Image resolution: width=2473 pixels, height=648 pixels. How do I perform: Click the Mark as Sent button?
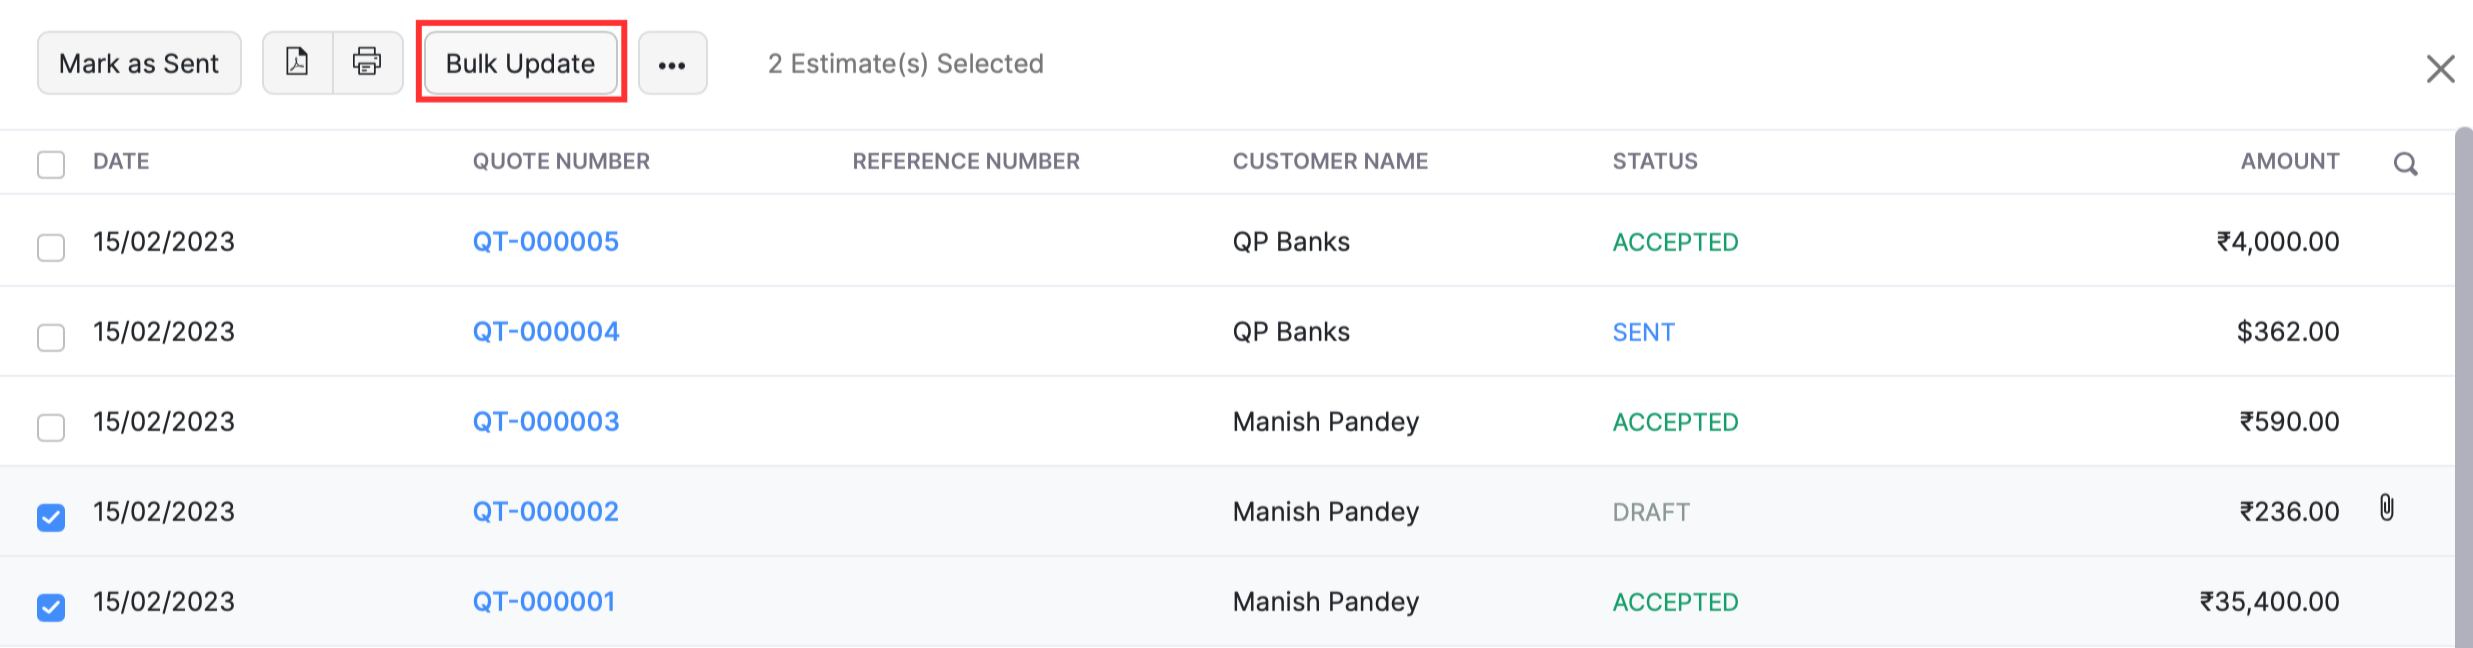[x=139, y=63]
